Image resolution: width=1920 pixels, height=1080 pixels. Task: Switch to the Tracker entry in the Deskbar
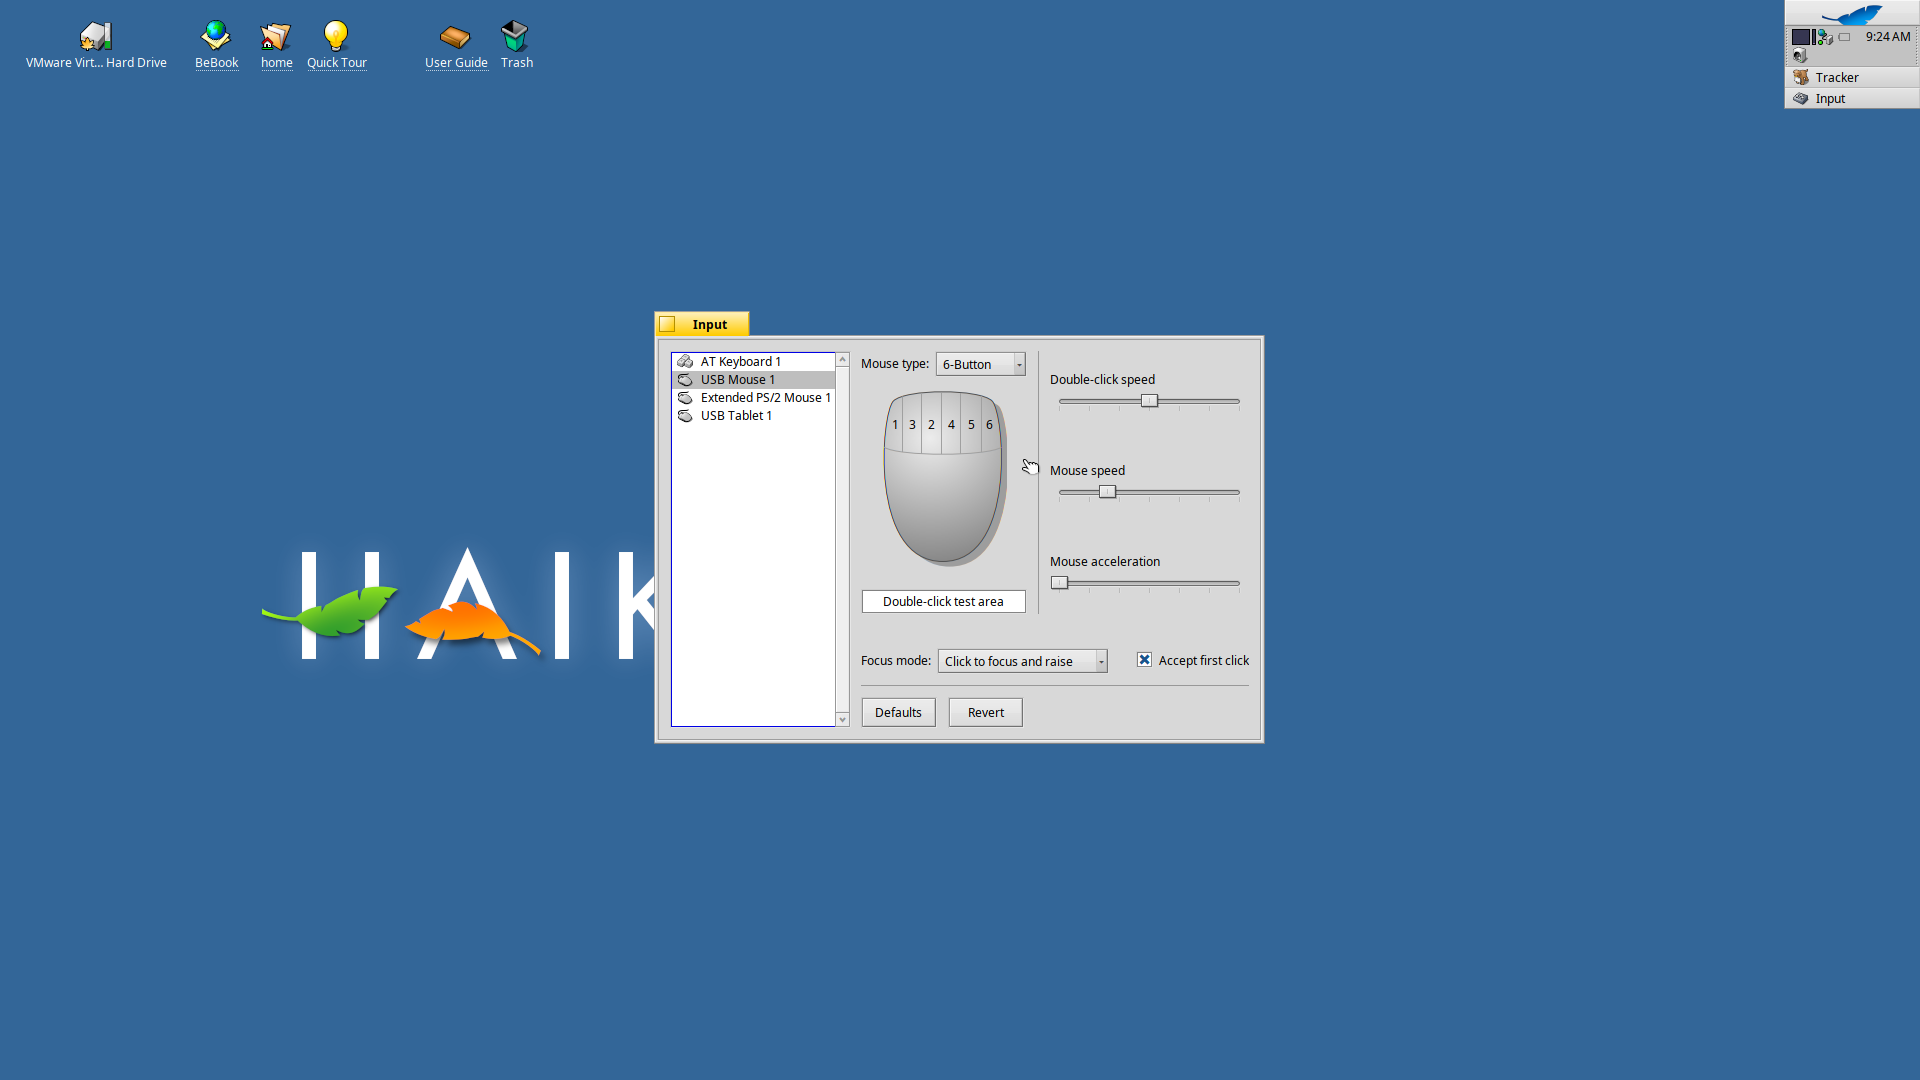tap(1852, 77)
